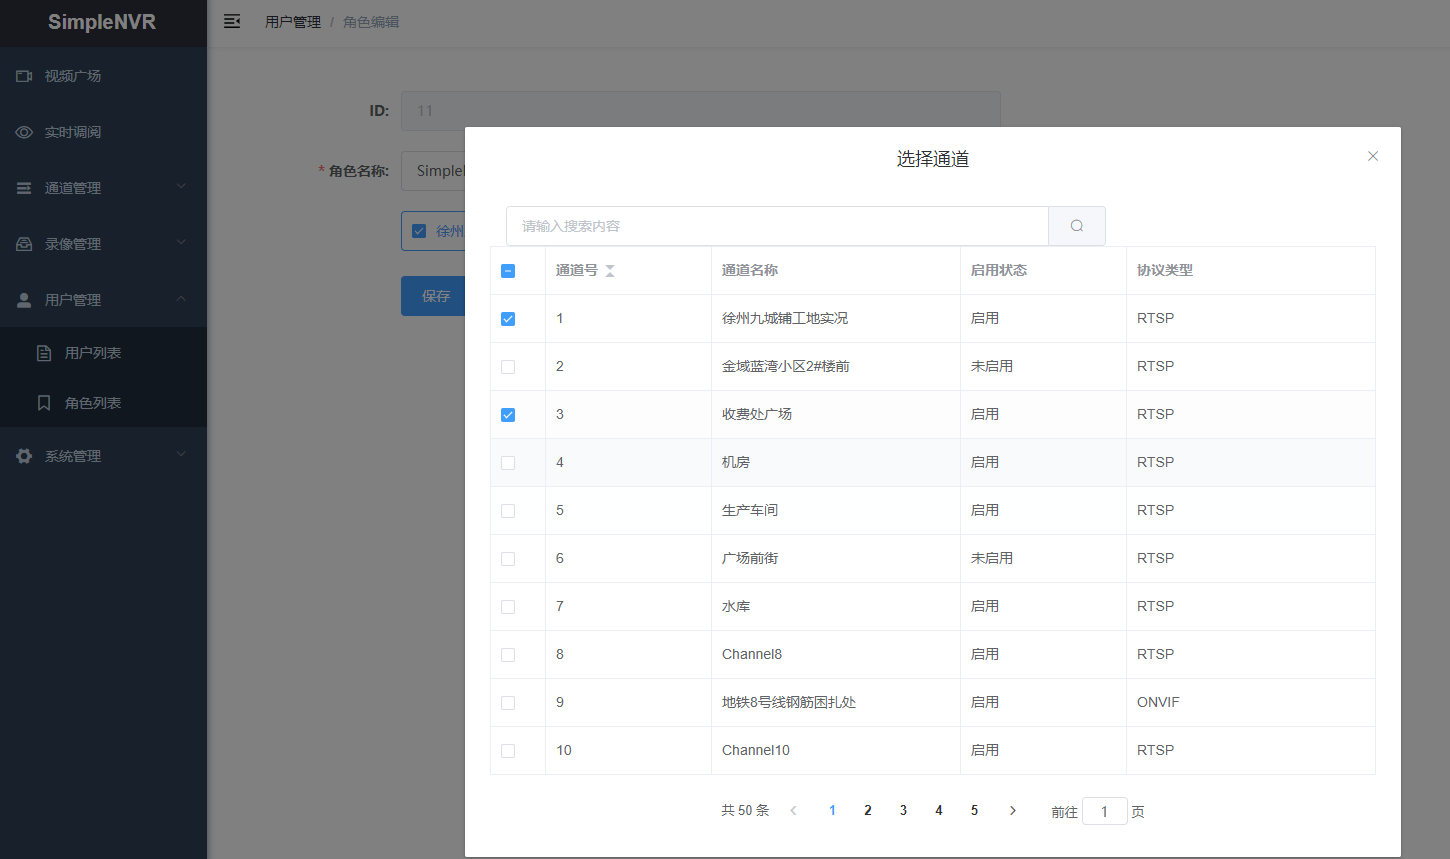The image size is (1450, 859).
Task: Click the 前往 page number input
Action: click(1104, 812)
